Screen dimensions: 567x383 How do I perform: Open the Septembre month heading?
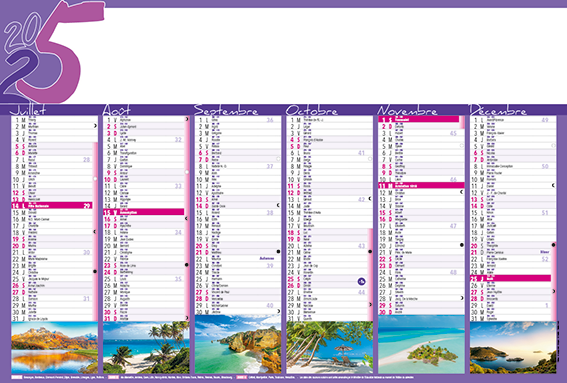coord(226,110)
